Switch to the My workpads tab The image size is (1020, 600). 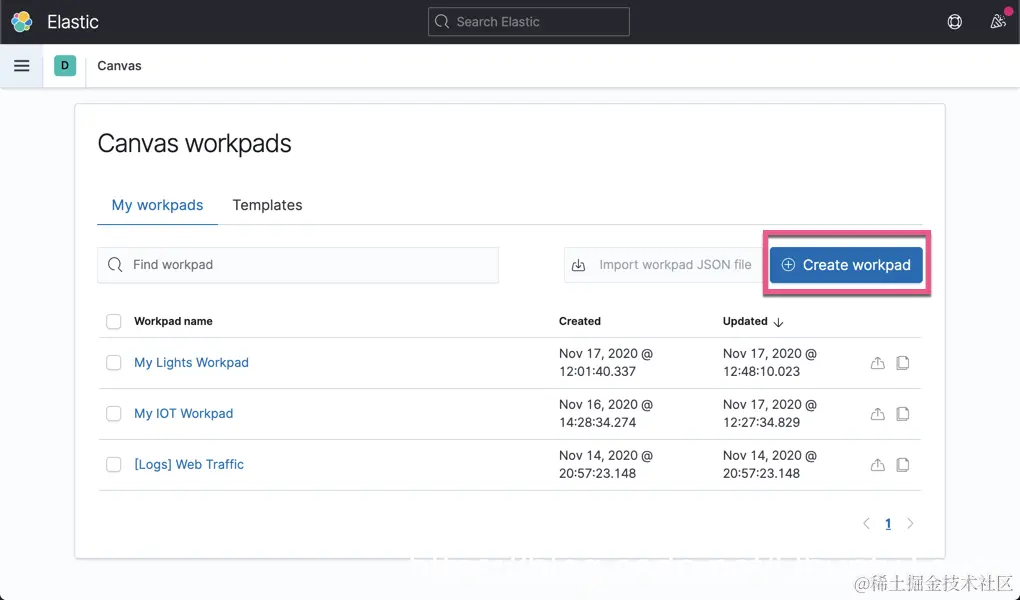point(157,205)
